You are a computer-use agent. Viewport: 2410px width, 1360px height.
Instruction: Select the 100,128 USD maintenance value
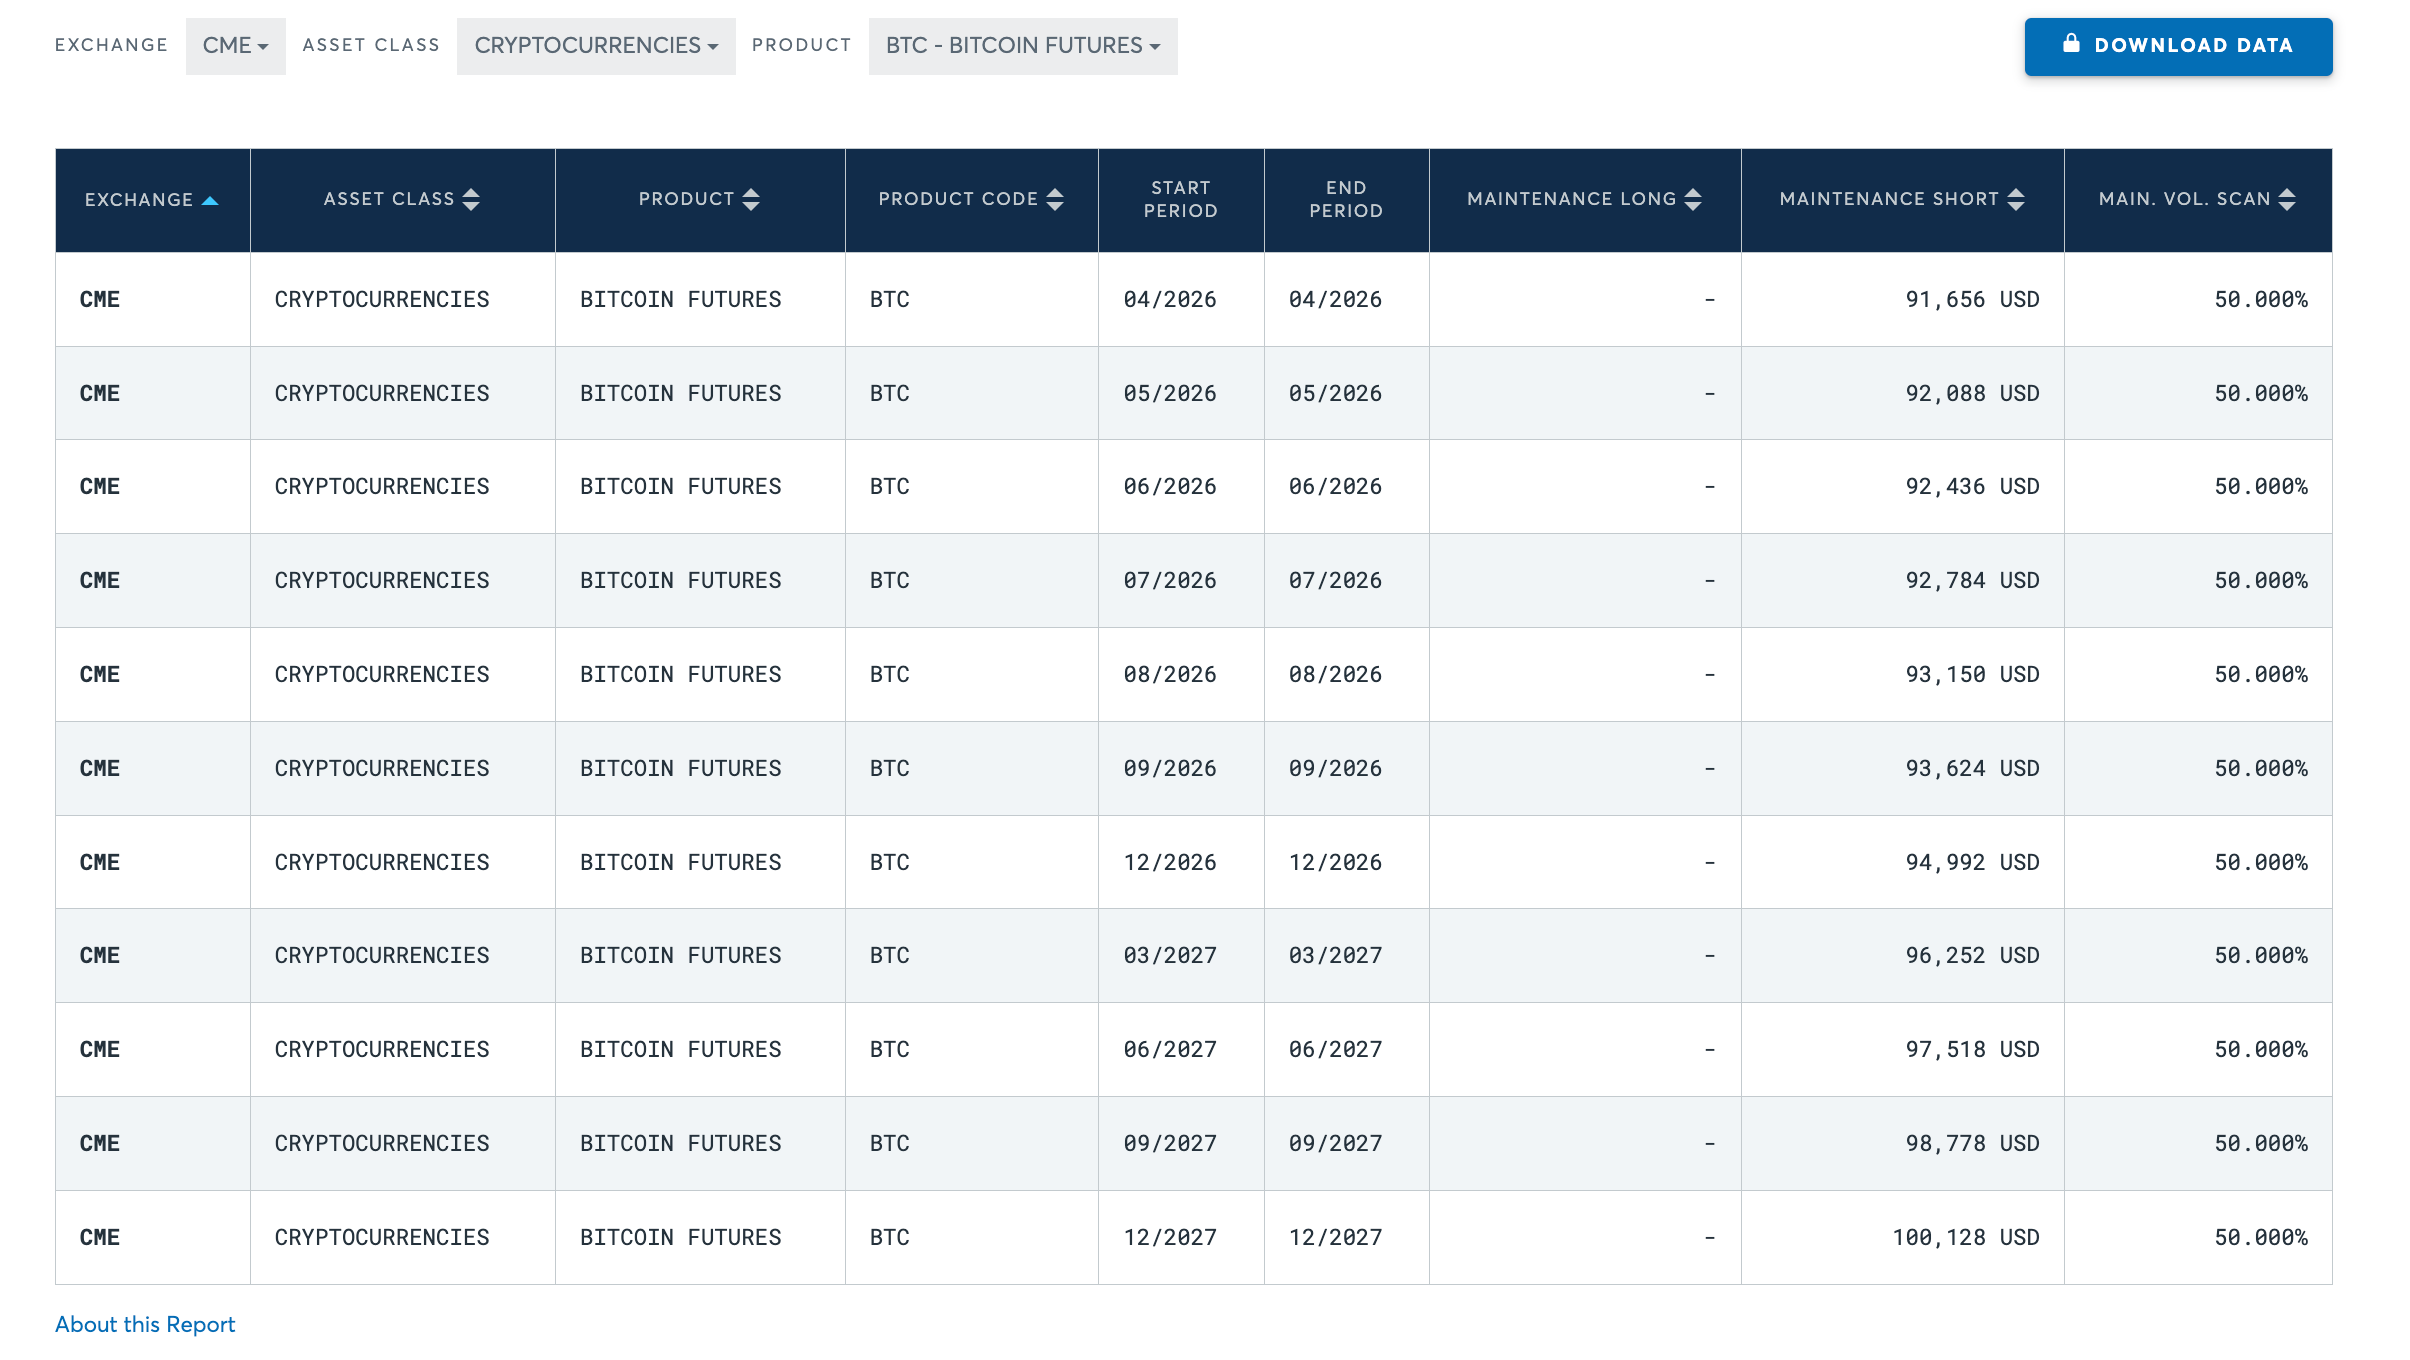1966,1237
